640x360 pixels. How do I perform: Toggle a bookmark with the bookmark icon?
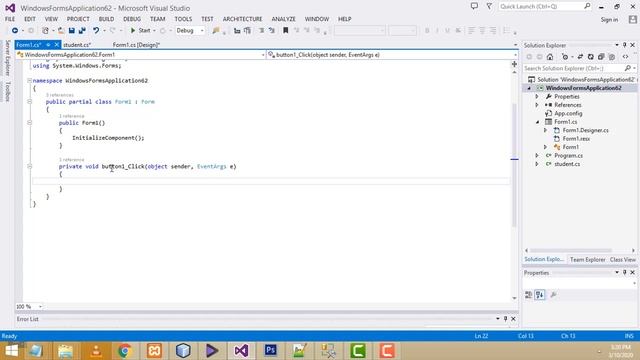286,31
